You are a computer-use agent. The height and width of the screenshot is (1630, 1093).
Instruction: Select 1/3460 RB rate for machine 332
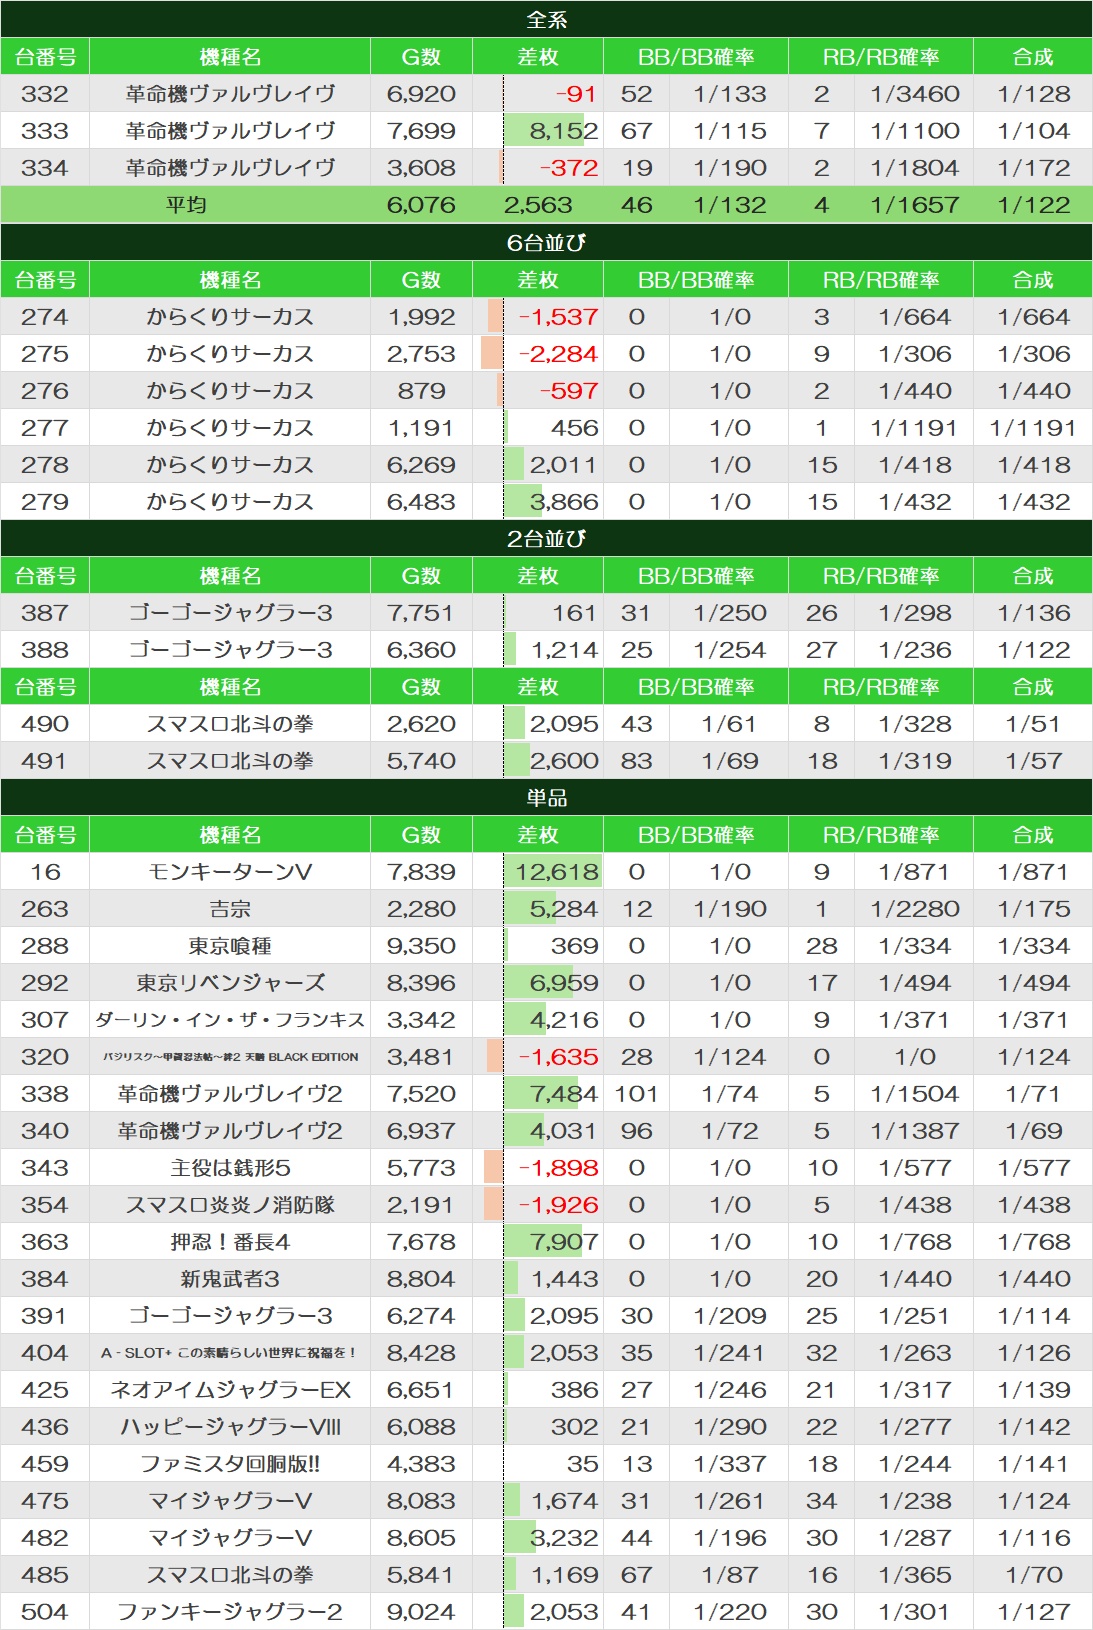[x=914, y=94]
